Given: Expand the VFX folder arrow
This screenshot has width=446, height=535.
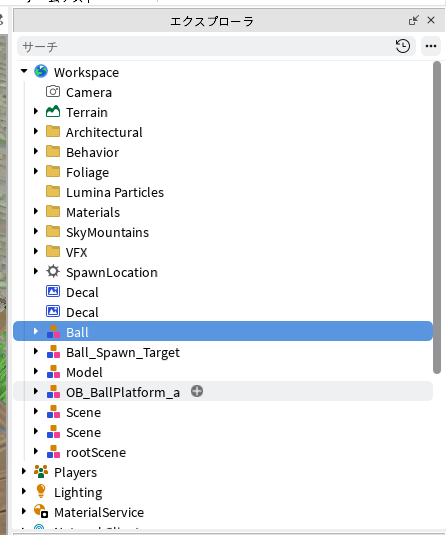Looking at the screenshot, I should [x=36, y=251].
